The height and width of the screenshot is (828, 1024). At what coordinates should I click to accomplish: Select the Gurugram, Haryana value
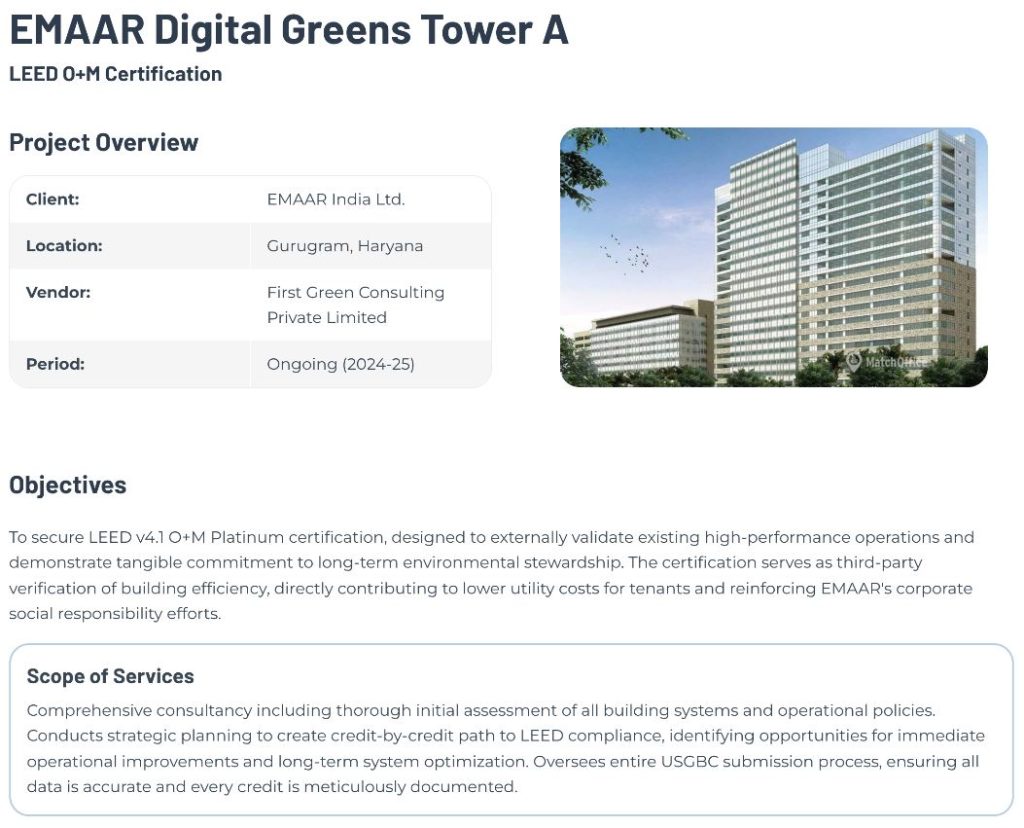(x=344, y=246)
